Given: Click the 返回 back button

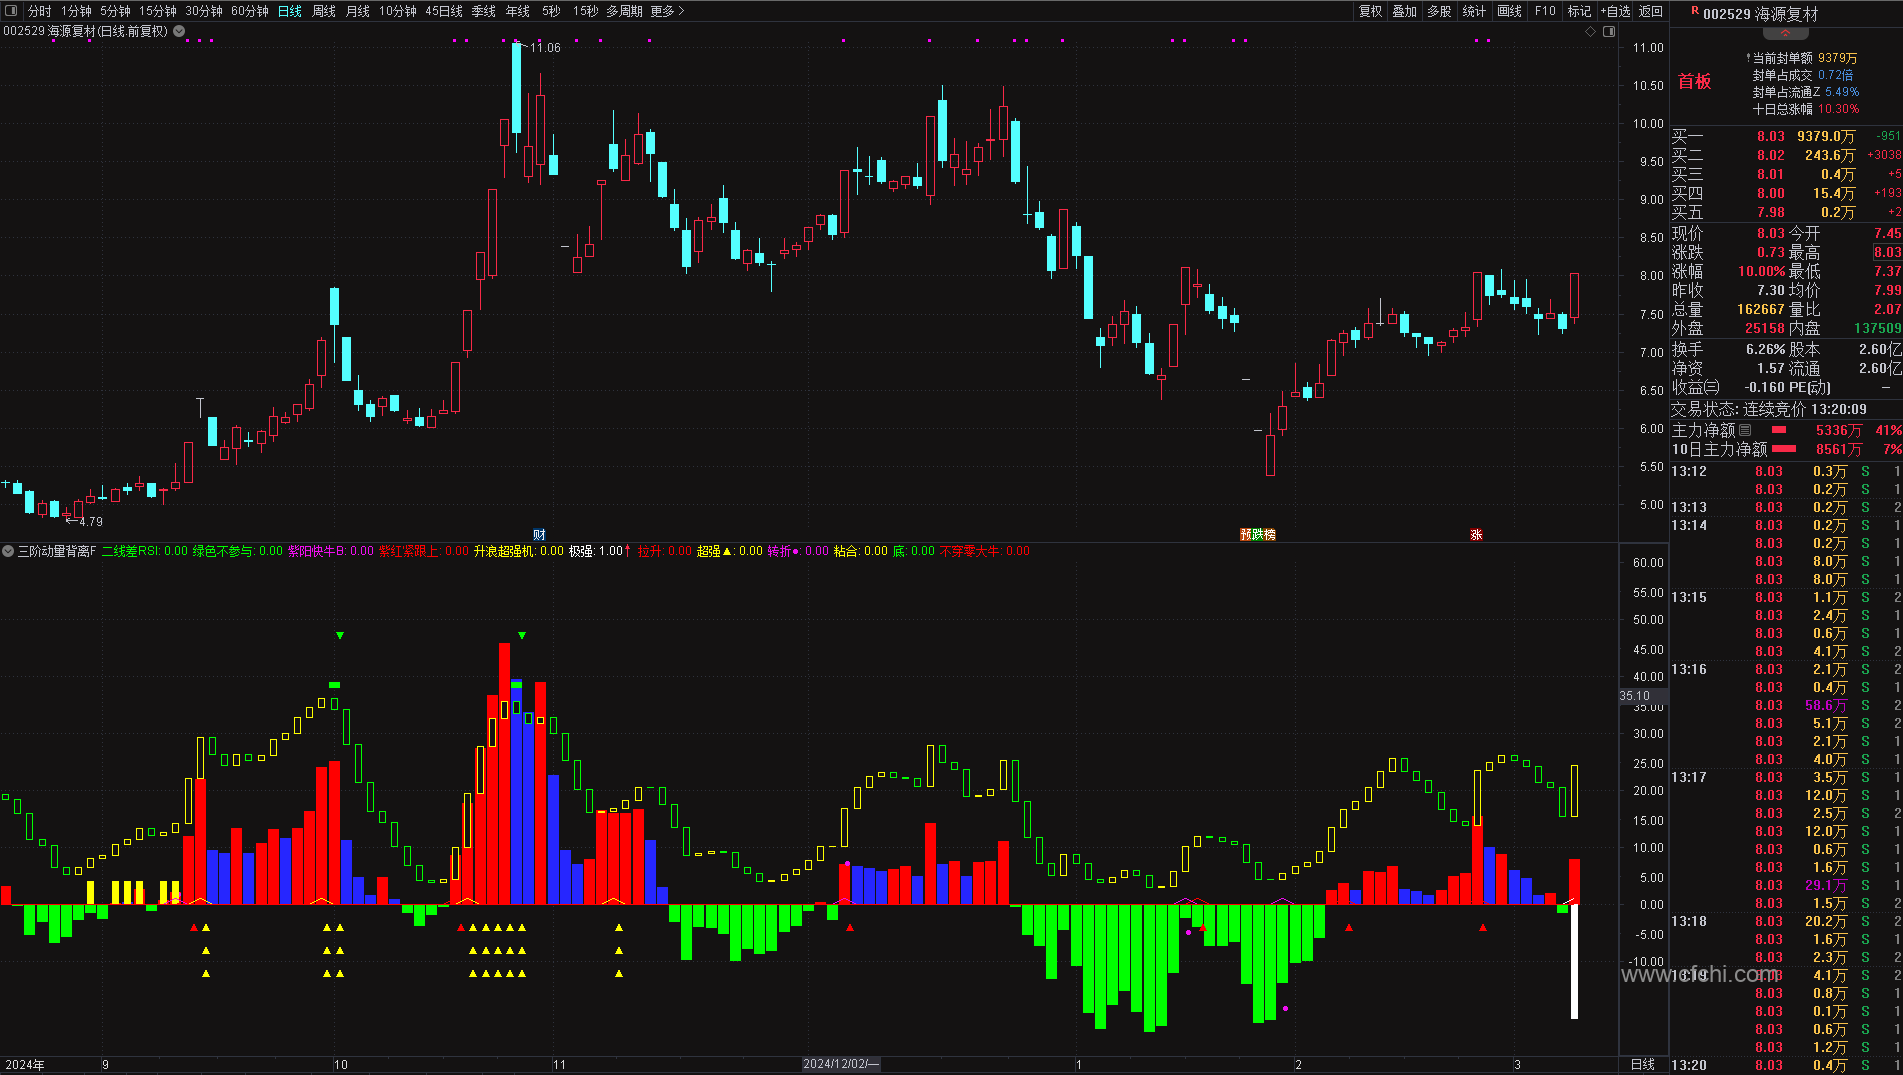Looking at the screenshot, I should (x=1651, y=11).
